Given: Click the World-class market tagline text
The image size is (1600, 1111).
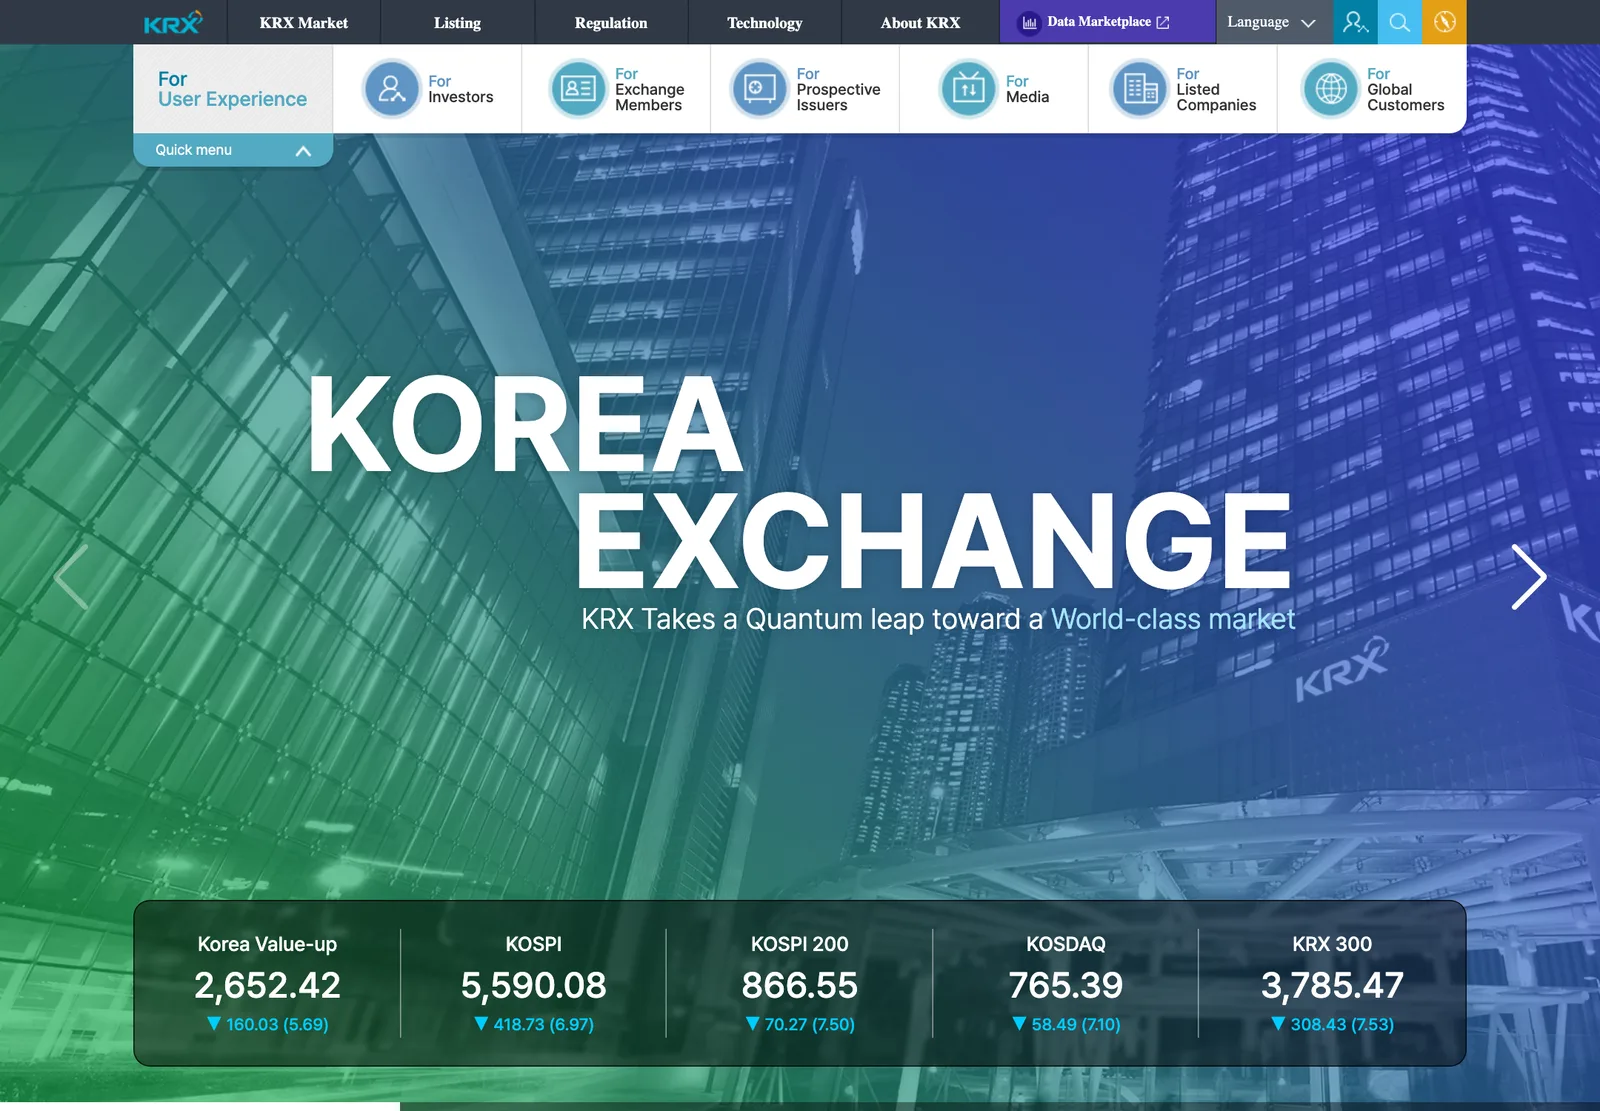Looking at the screenshot, I should click(x=1173, y=619).
